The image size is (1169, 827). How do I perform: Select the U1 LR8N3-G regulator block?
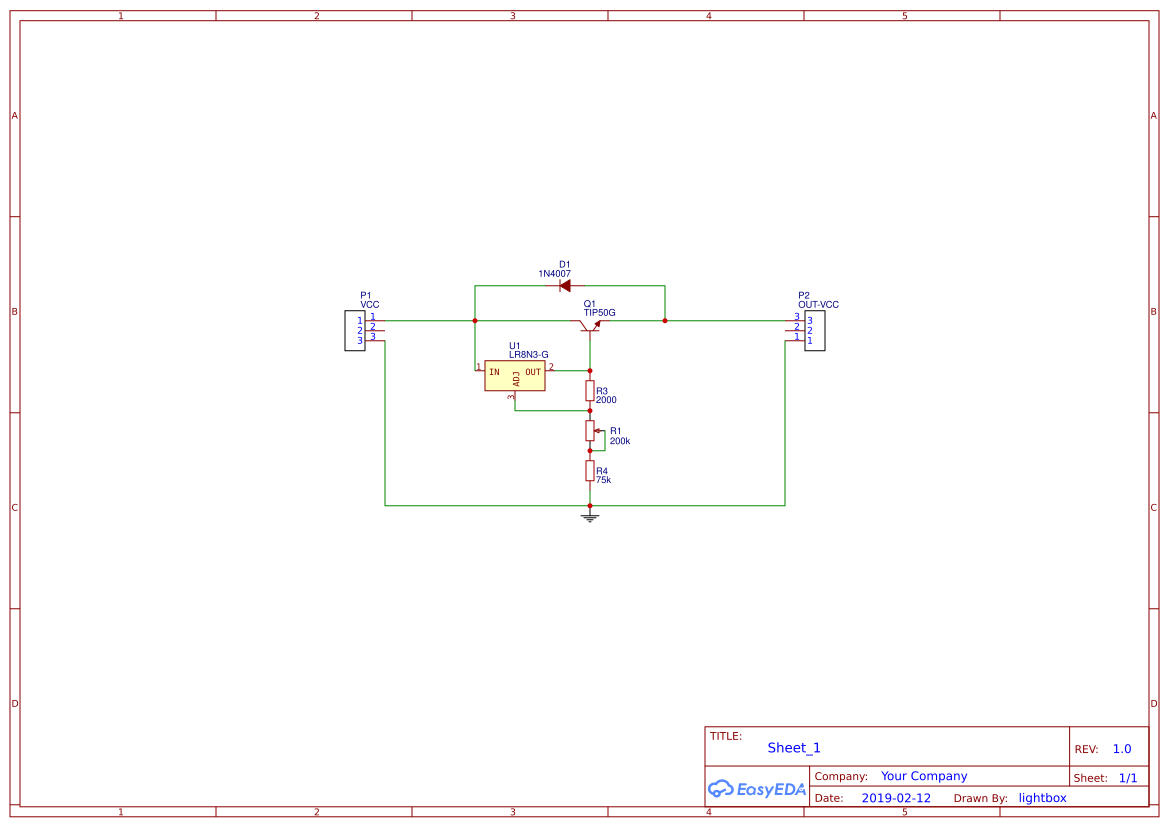(x=515, y=375)
